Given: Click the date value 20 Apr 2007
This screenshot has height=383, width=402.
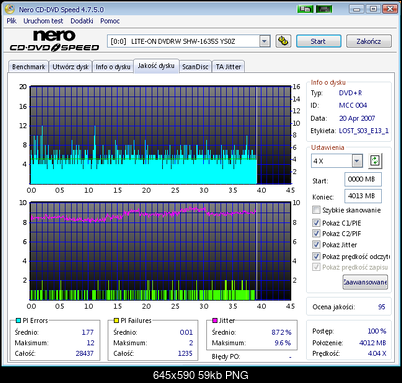Looking at the screenshot, I should coord(357,118).
